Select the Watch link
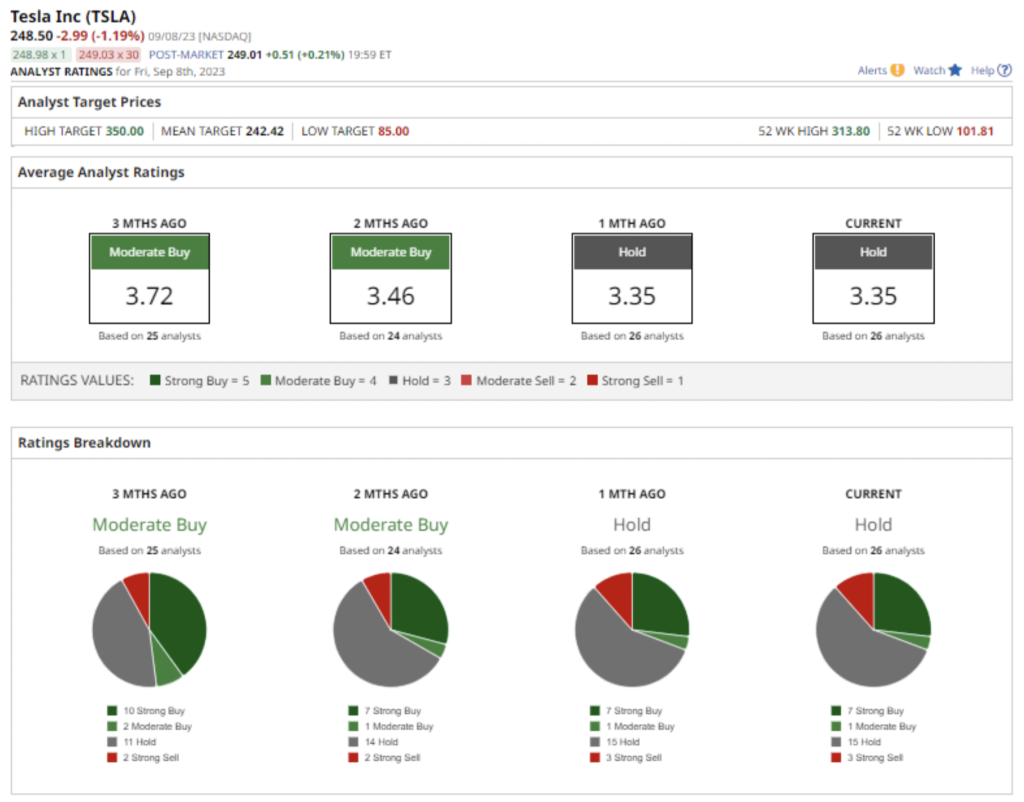The width and height of the screenshot is (1024, 802). click(x=929, y=71)
